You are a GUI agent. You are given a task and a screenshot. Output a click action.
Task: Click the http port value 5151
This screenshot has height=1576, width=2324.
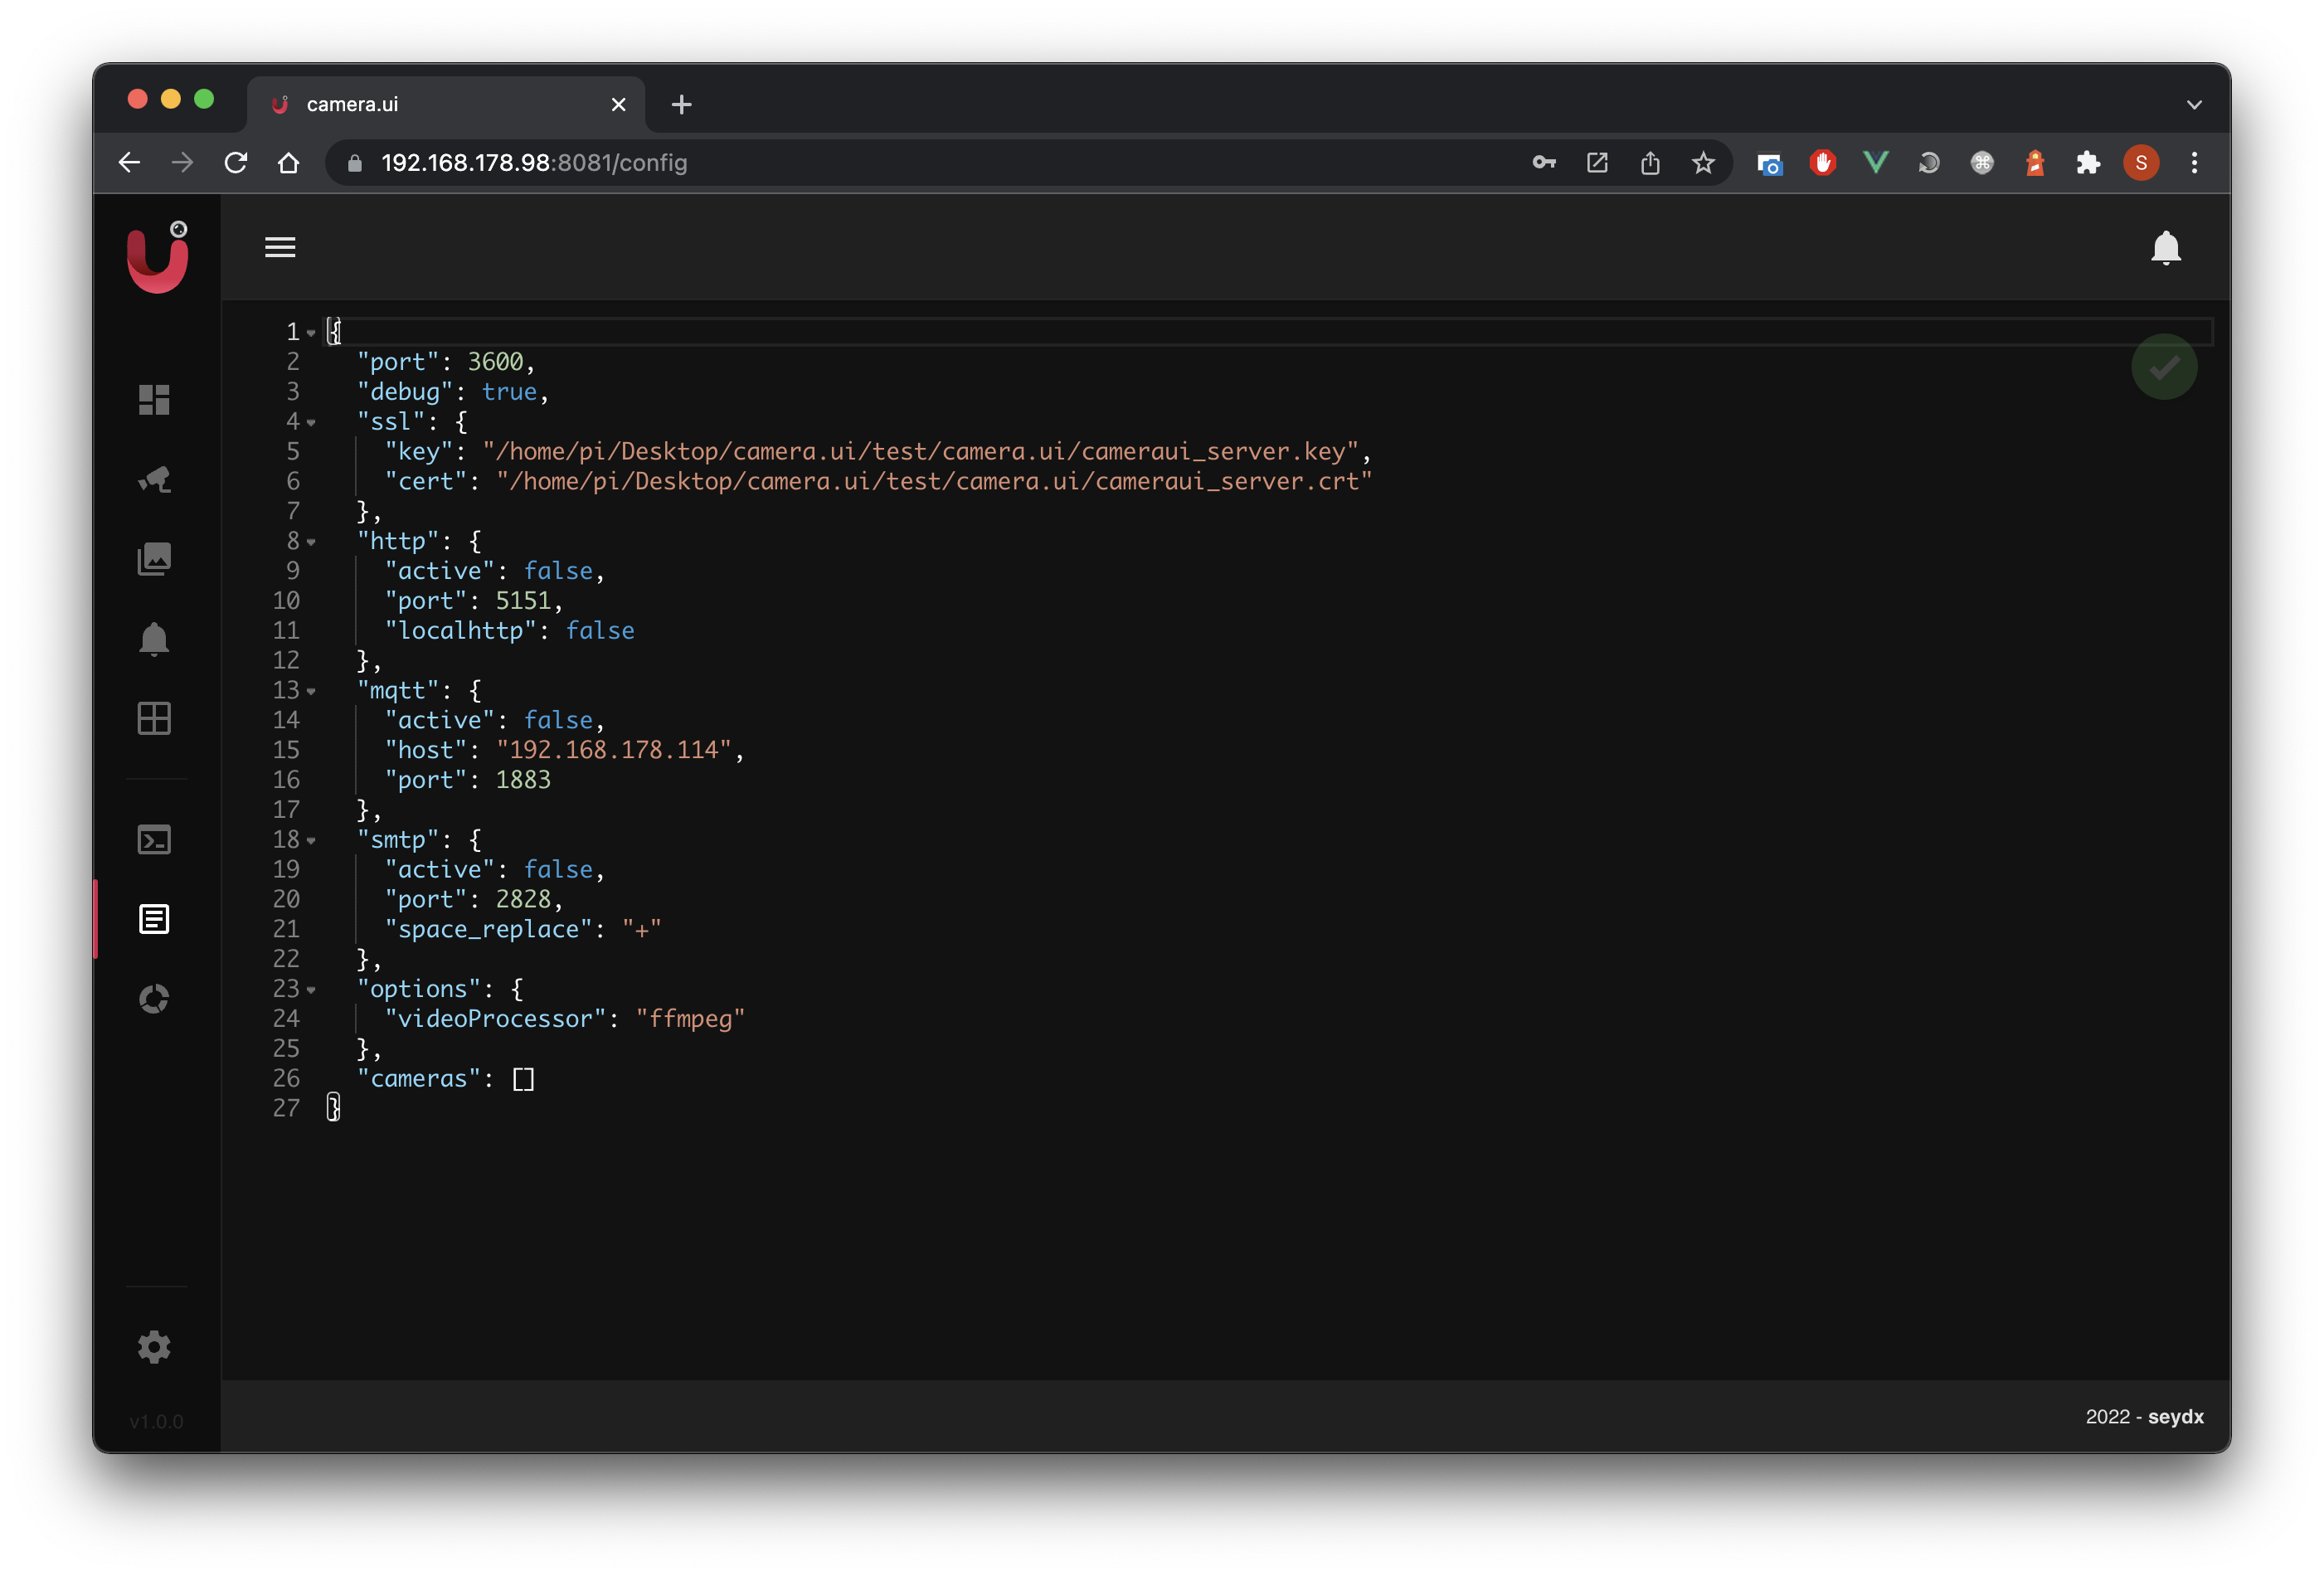(x=523, y=601)
